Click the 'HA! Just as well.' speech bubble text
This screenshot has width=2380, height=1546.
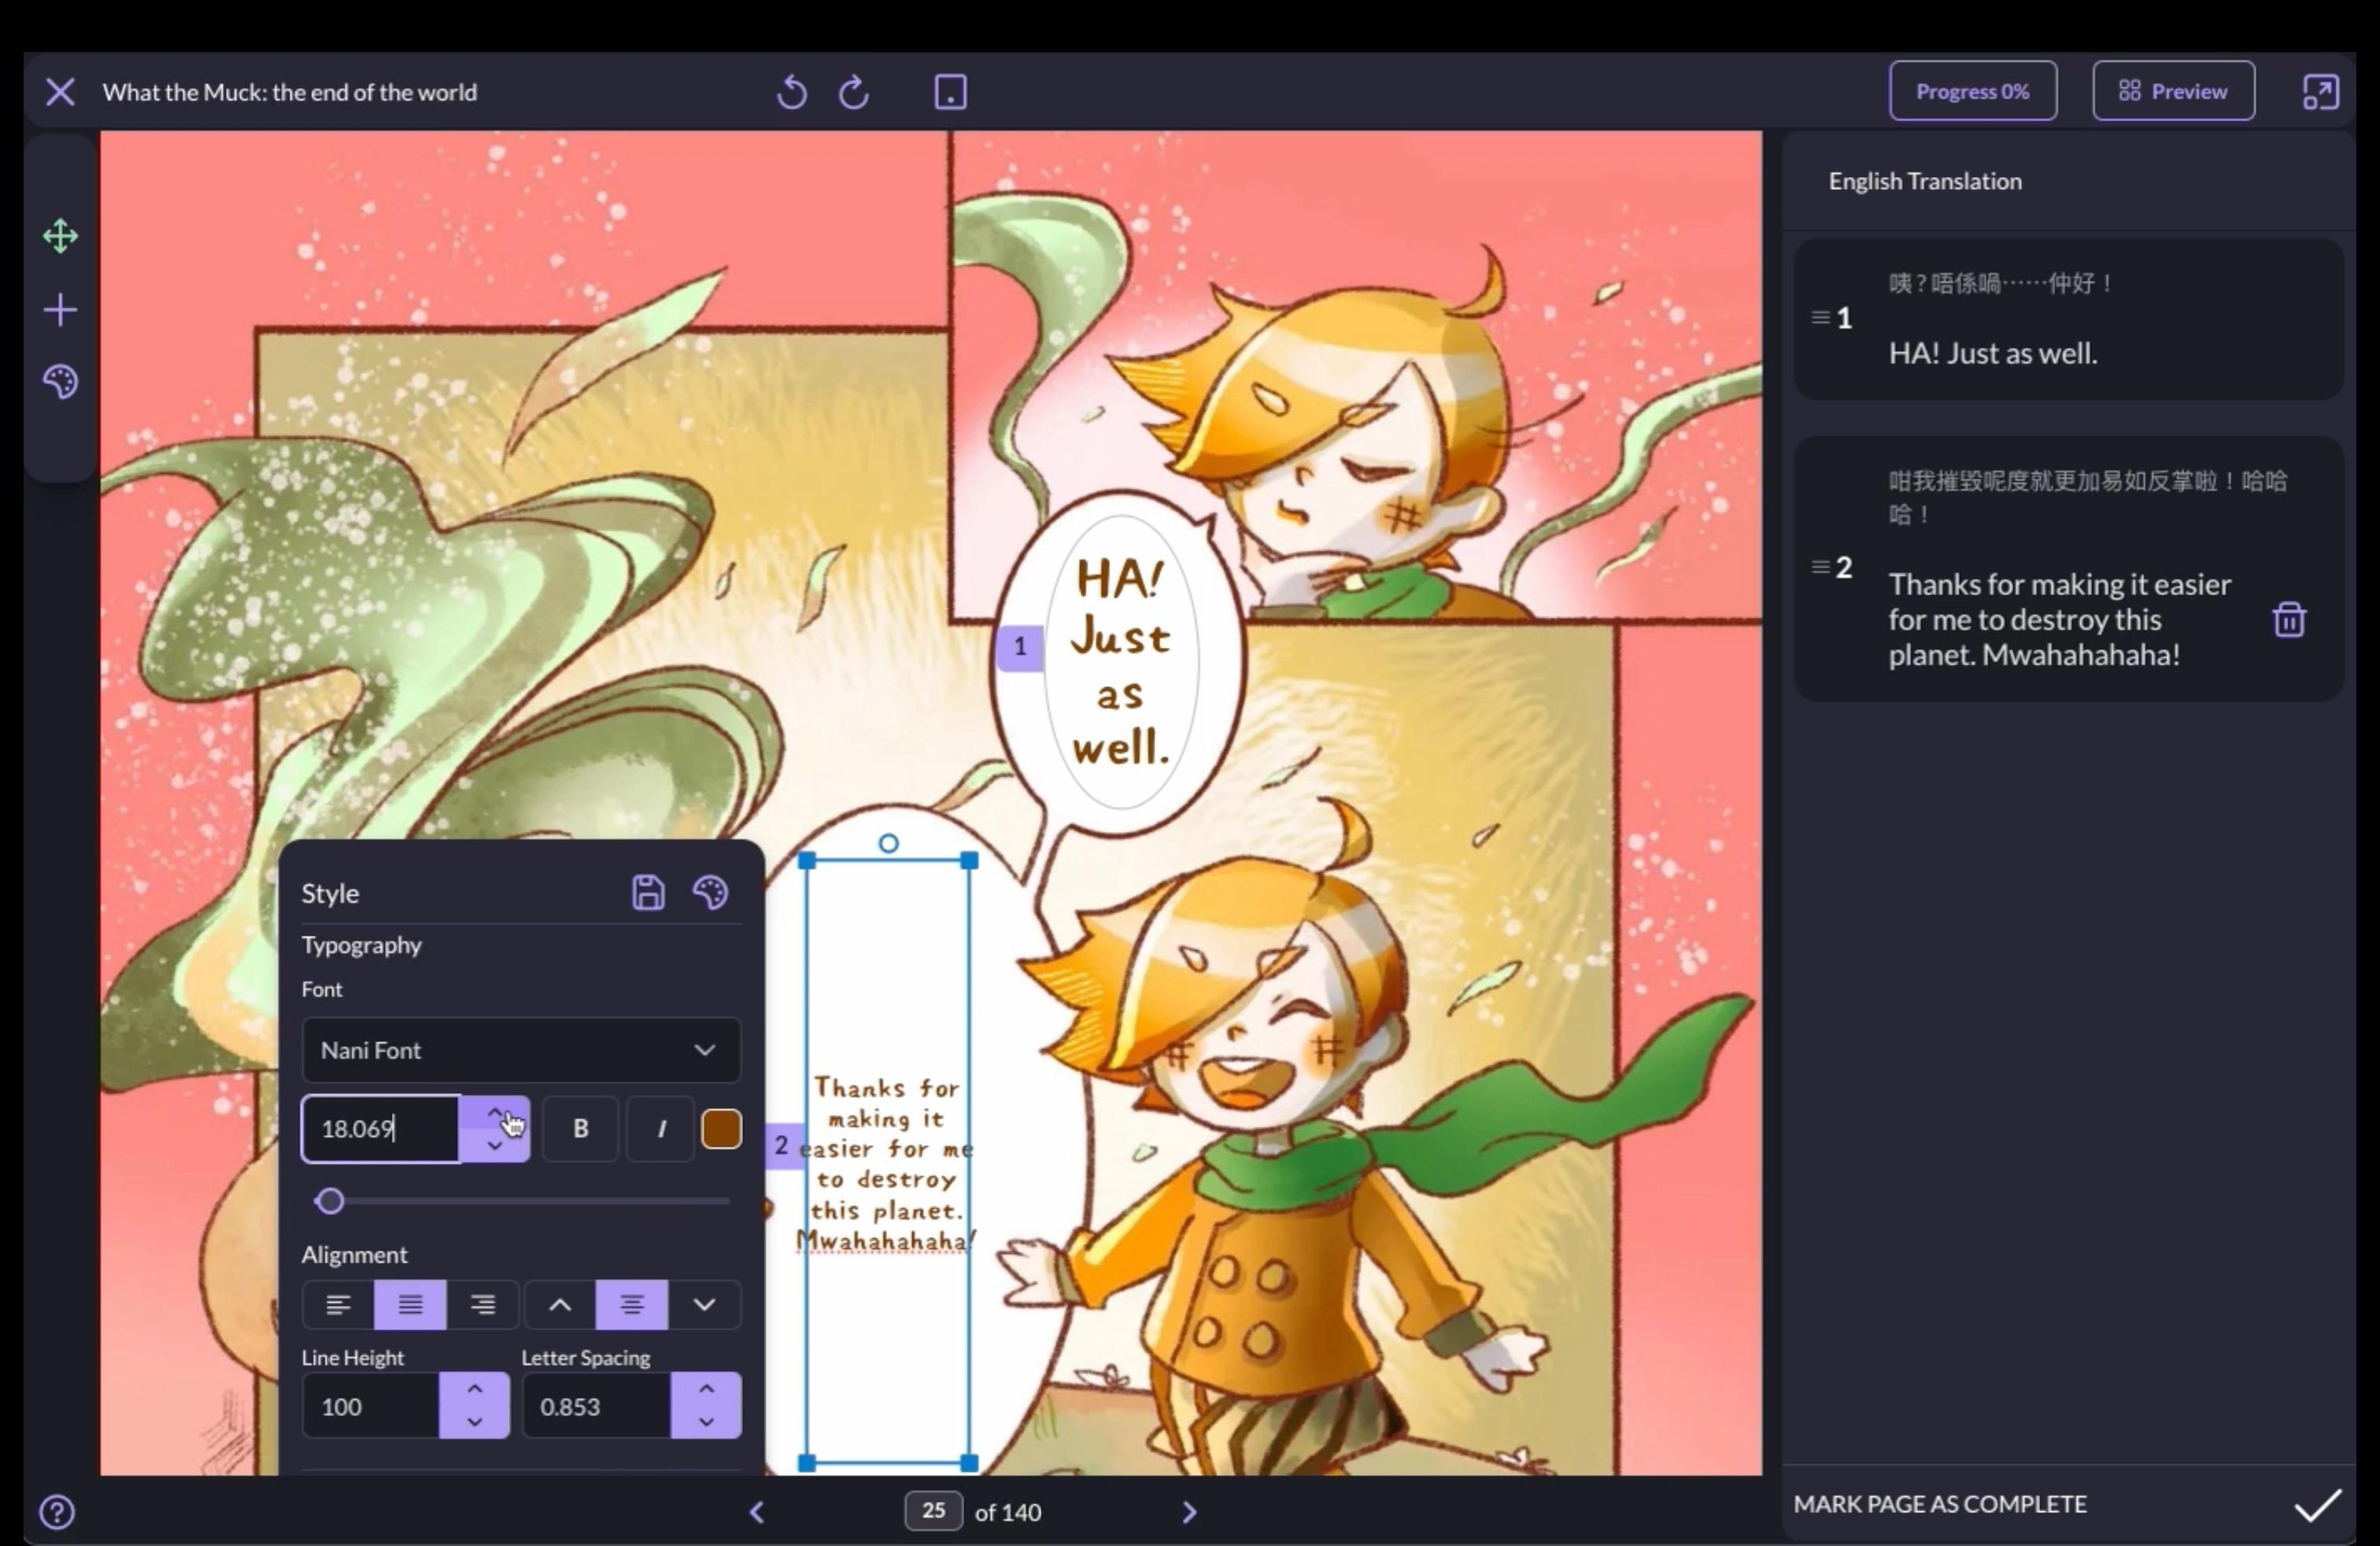coord(1120,662)
